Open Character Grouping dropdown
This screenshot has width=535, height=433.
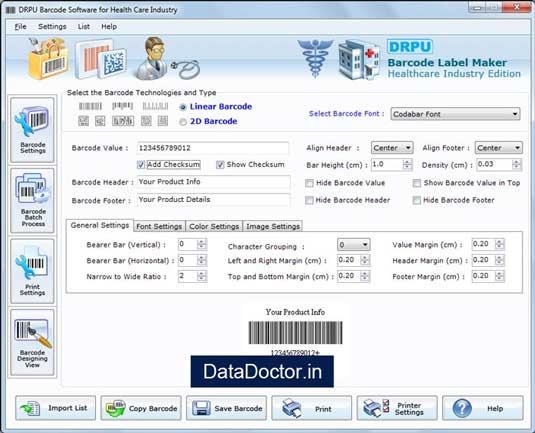353,245
